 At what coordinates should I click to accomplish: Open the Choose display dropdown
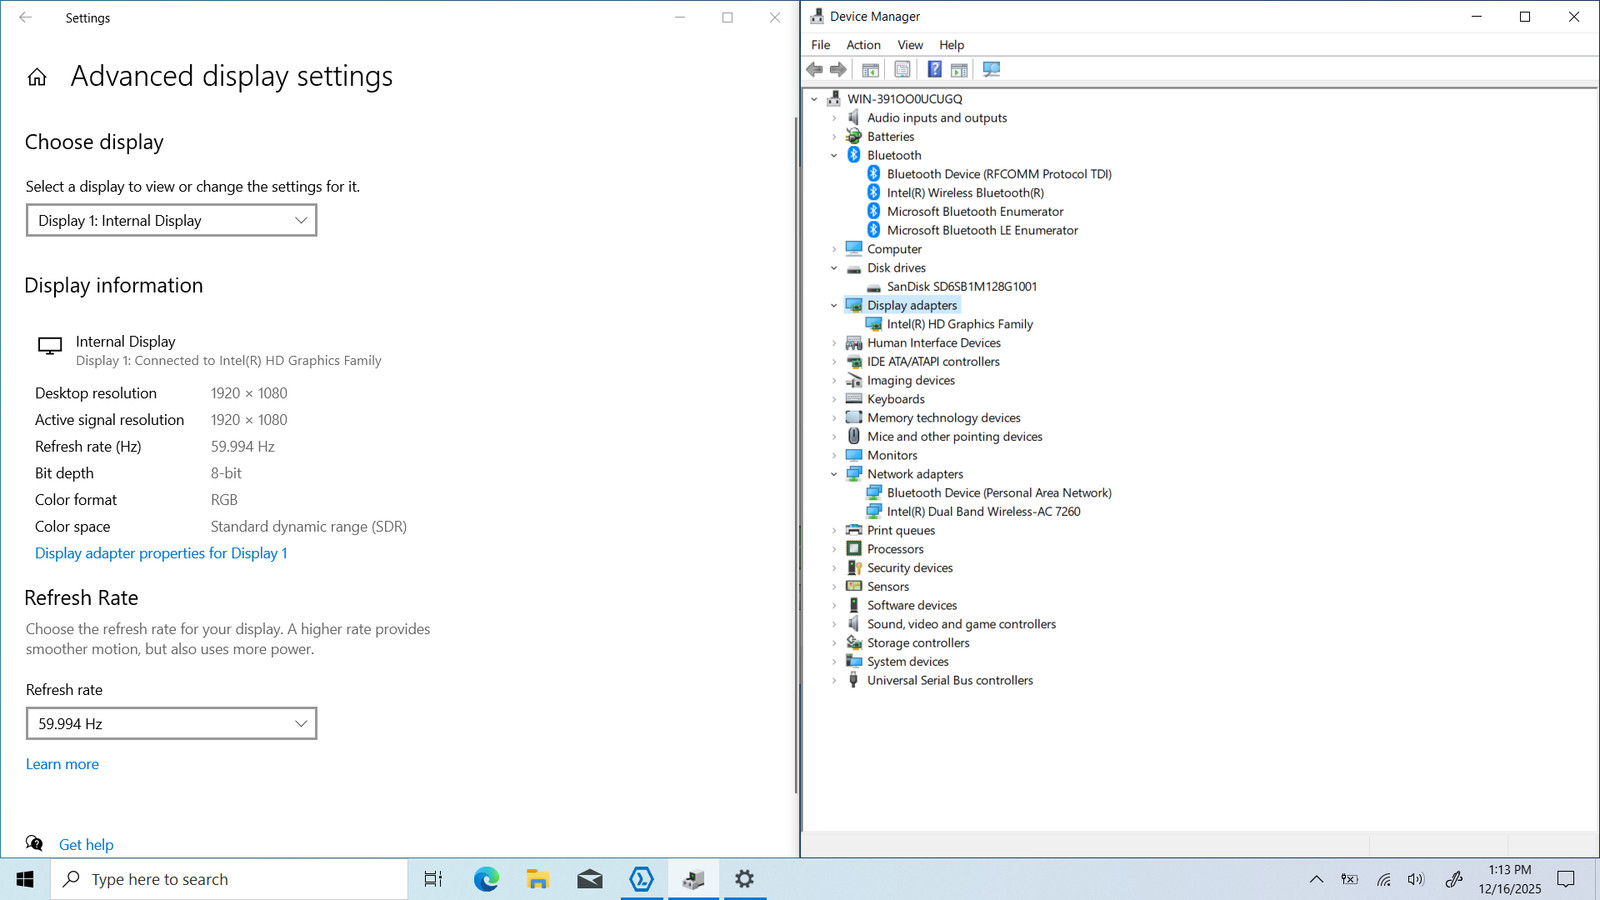pyautogui.click(x=171, y=220)
